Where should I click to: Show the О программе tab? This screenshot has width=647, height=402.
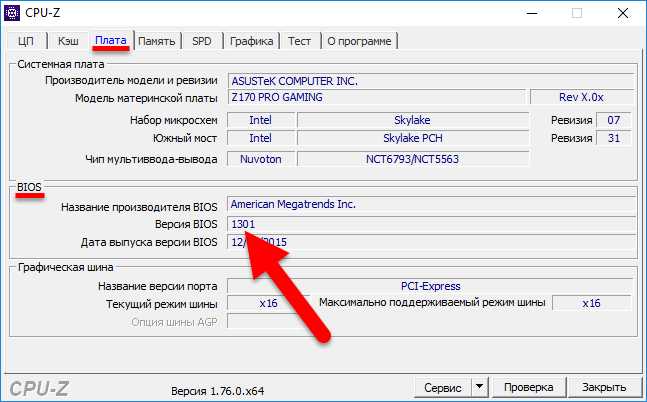(x=359, y=41)
